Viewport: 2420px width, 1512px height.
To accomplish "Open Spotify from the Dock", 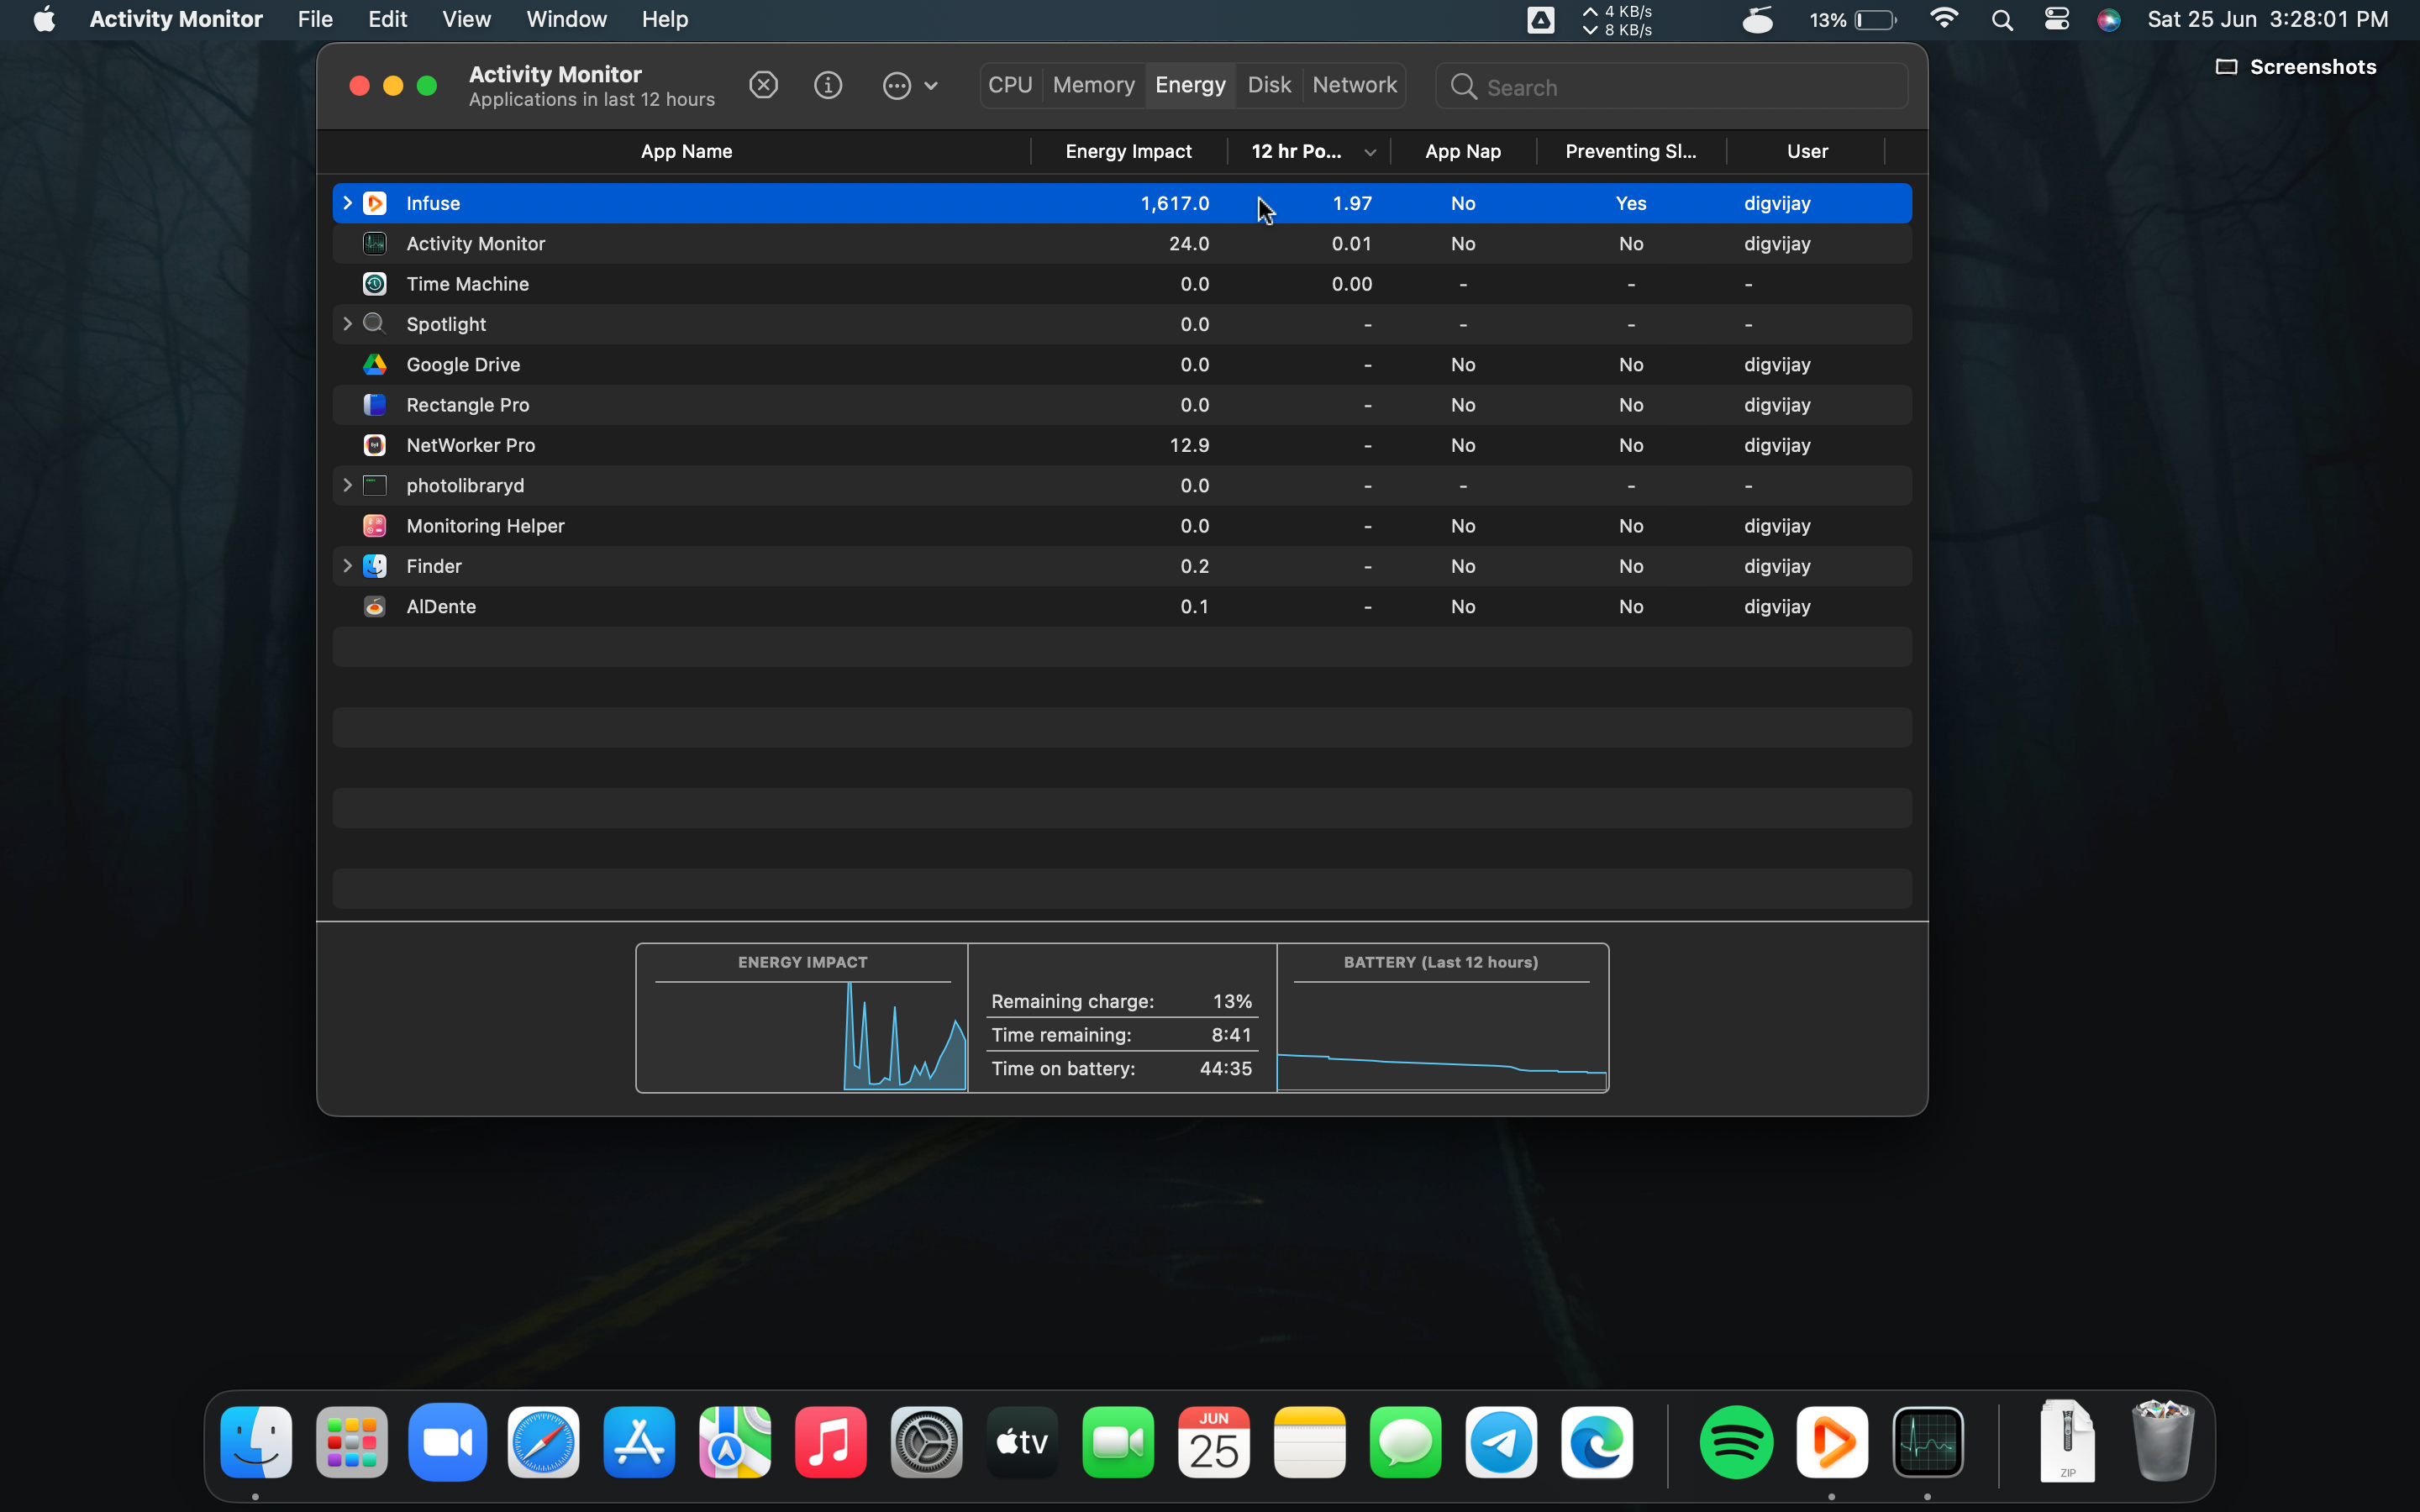I will [1736, 1442].
